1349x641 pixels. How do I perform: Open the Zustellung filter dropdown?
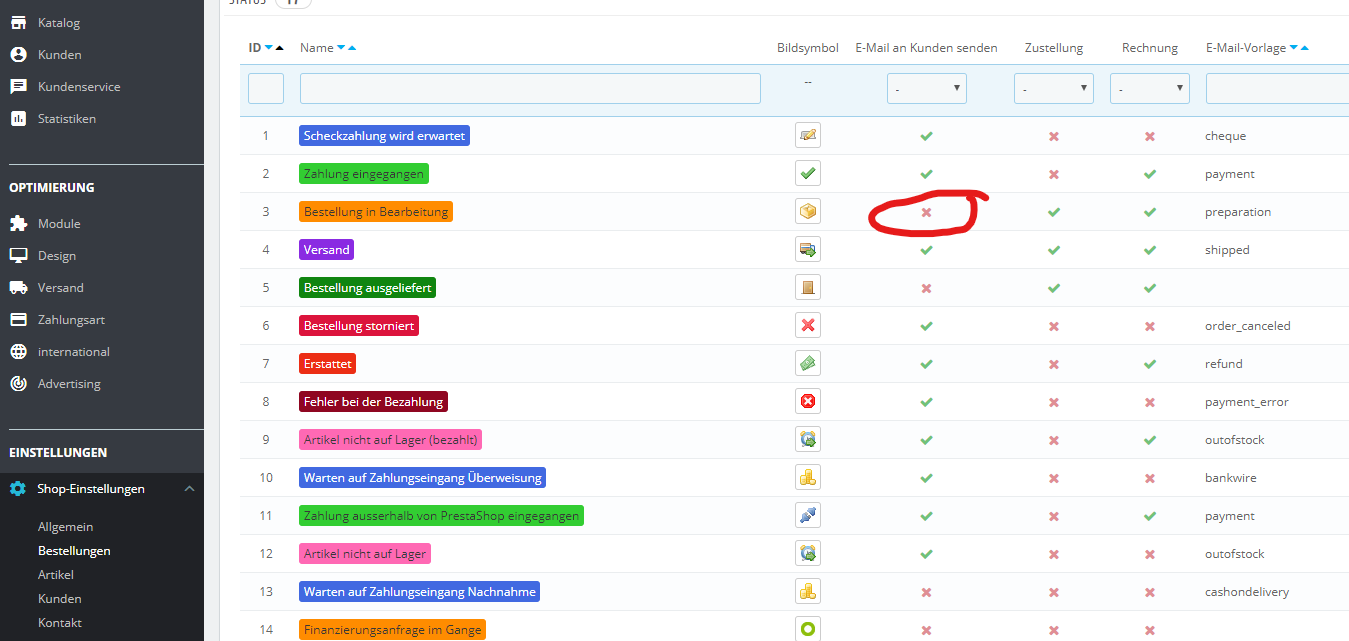1053,89
